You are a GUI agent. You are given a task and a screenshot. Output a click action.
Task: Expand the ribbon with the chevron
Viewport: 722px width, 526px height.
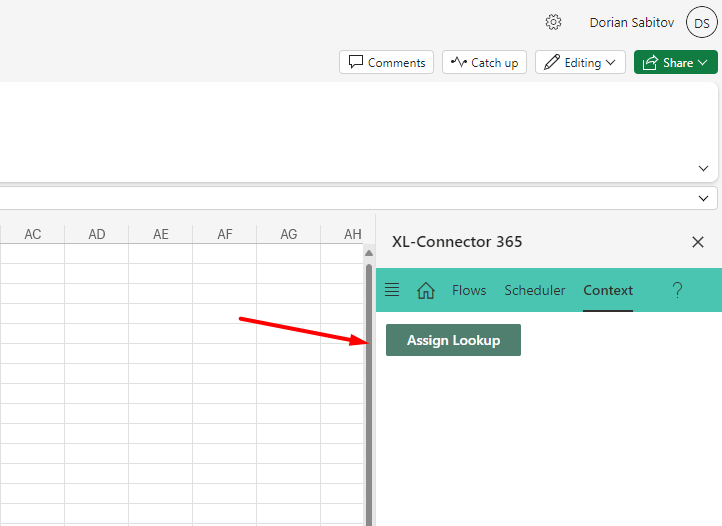pos(703,169)
